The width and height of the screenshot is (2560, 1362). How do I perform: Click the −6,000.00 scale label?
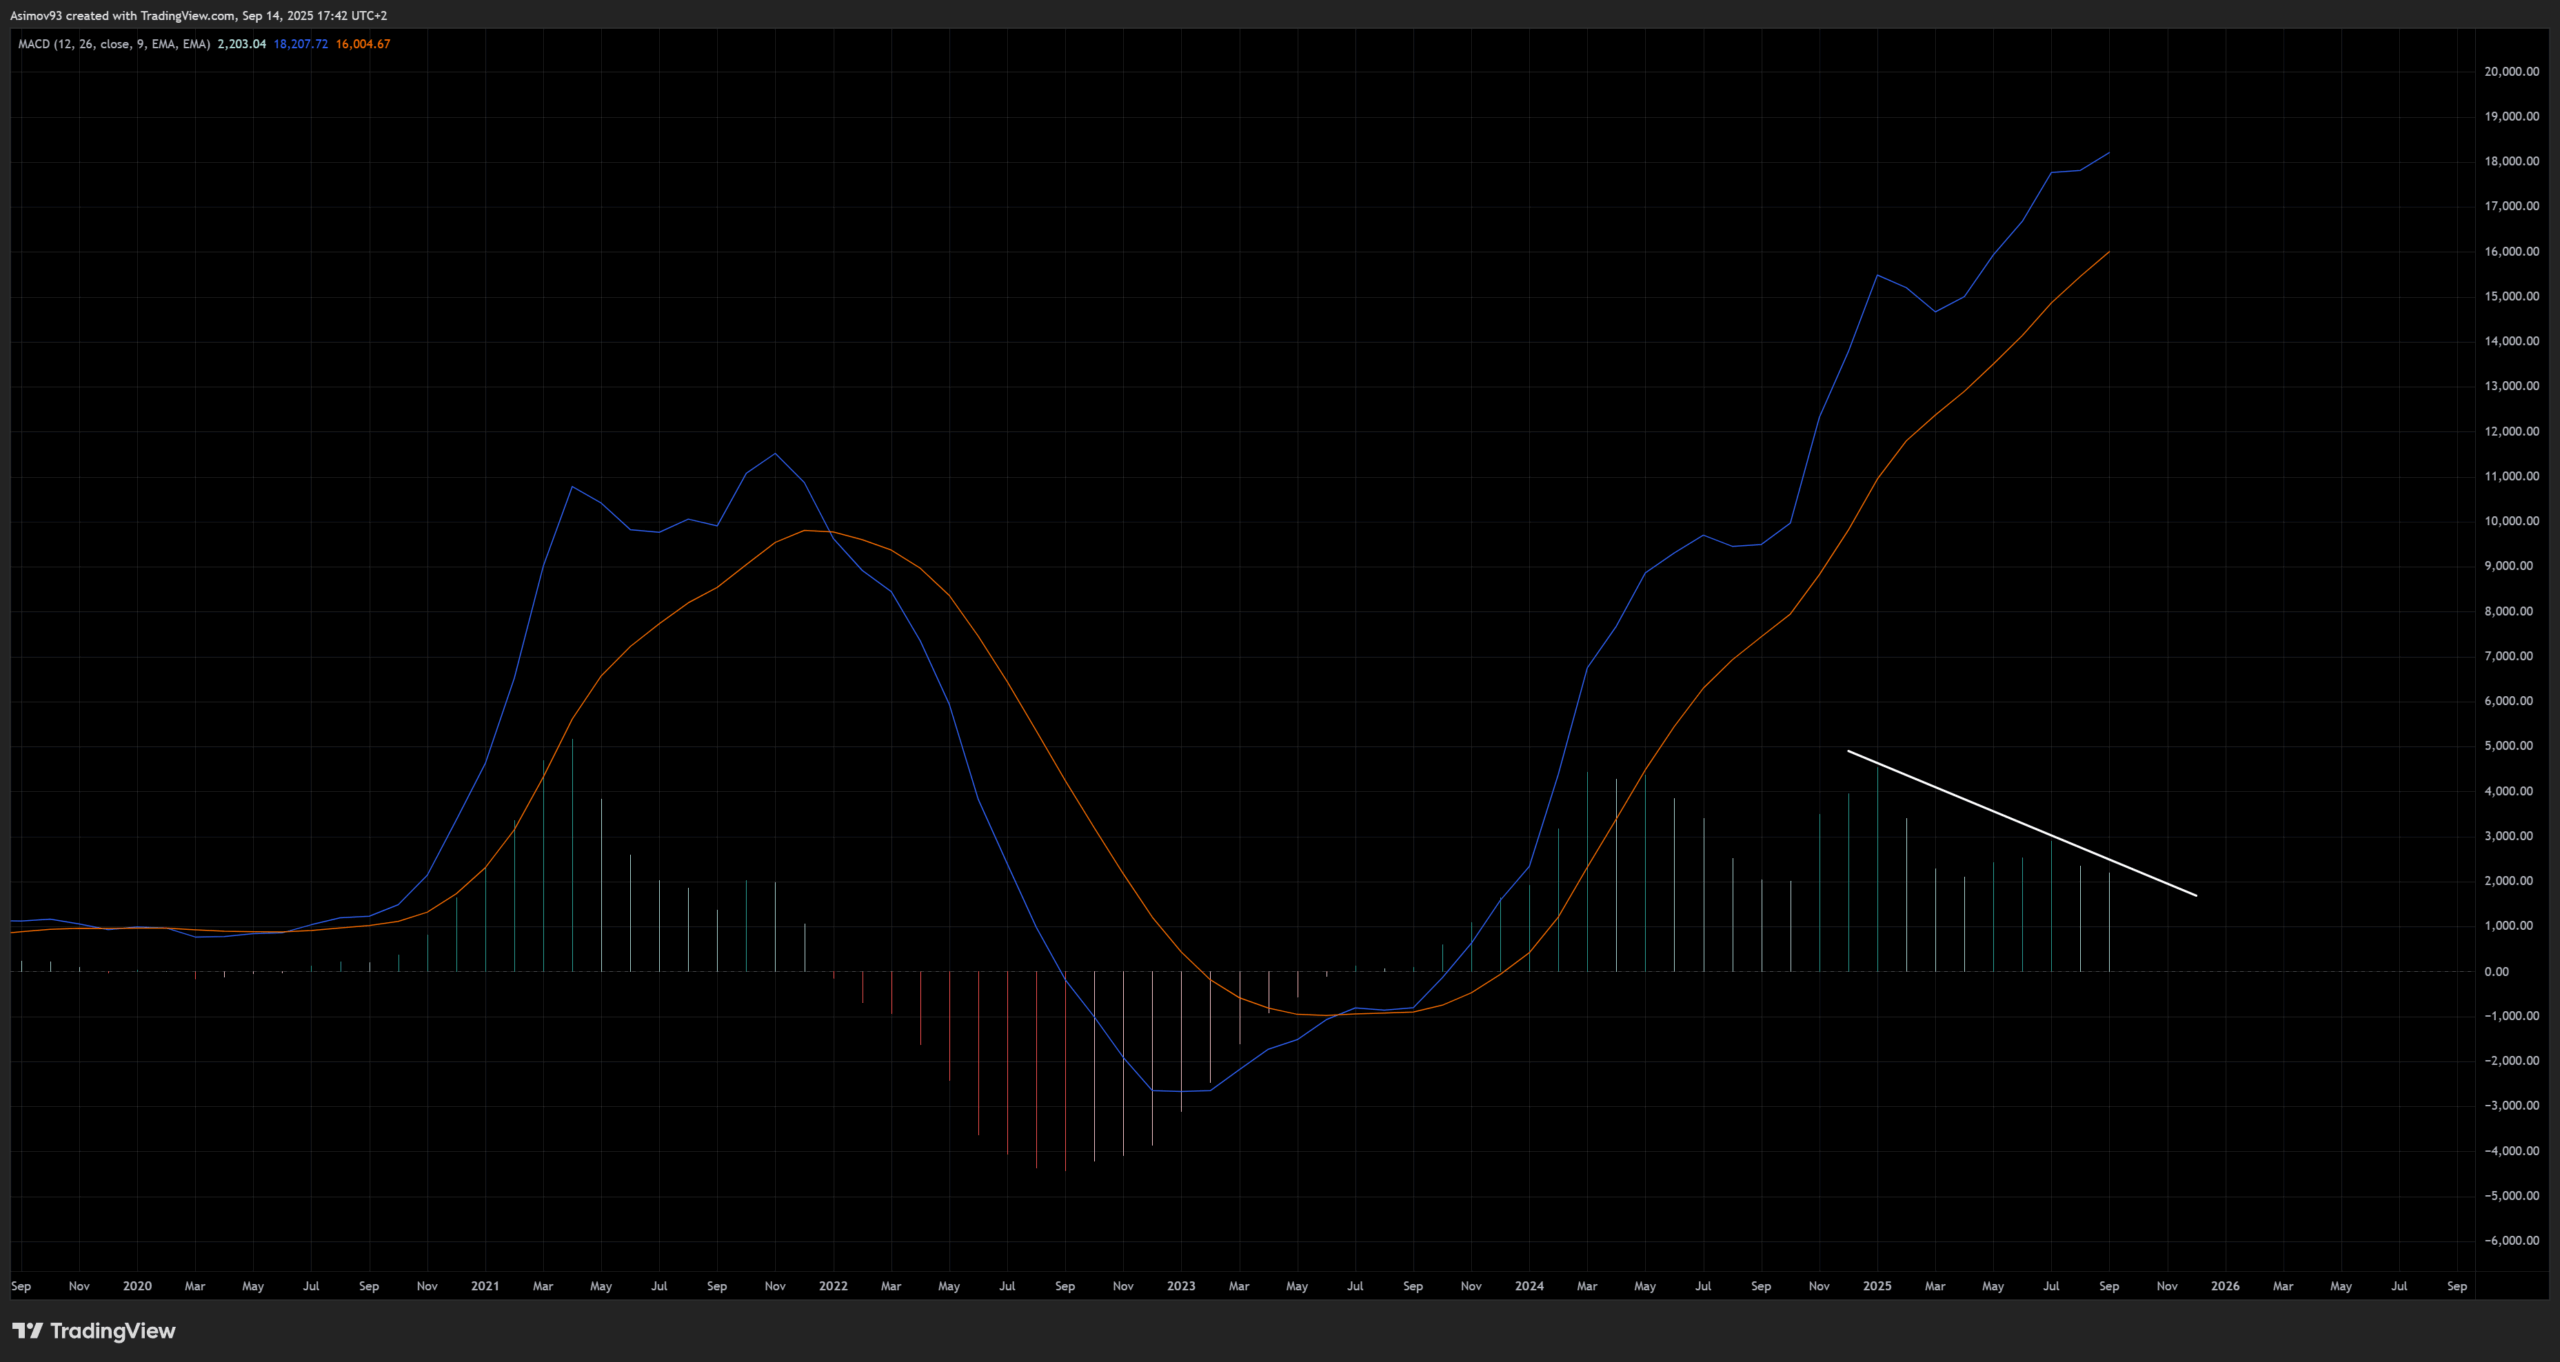tap(2511, 1241)
